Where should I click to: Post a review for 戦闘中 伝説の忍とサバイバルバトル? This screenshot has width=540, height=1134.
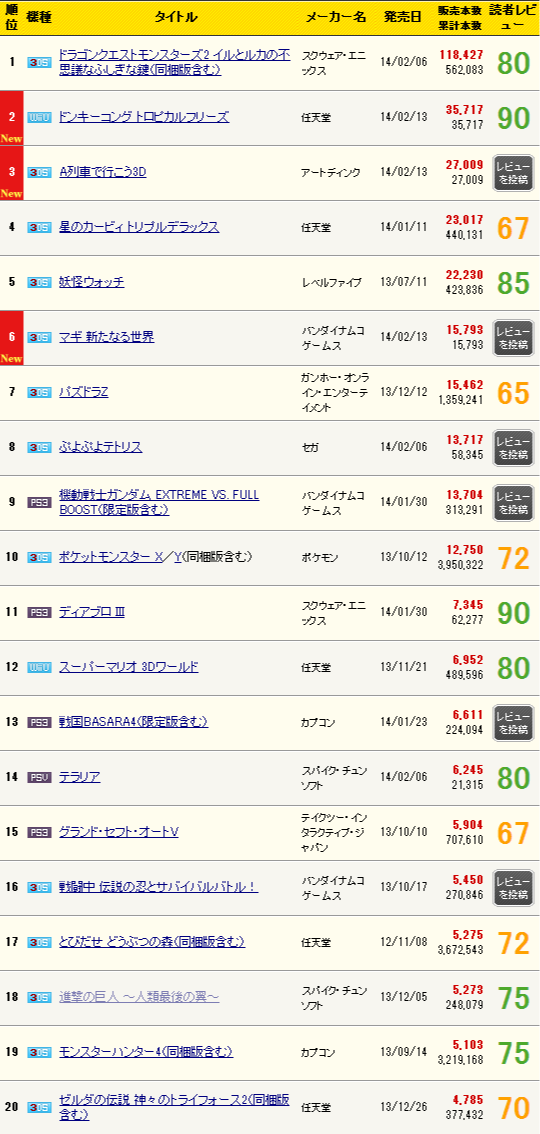pyautogui.click(x=513, y=887)
